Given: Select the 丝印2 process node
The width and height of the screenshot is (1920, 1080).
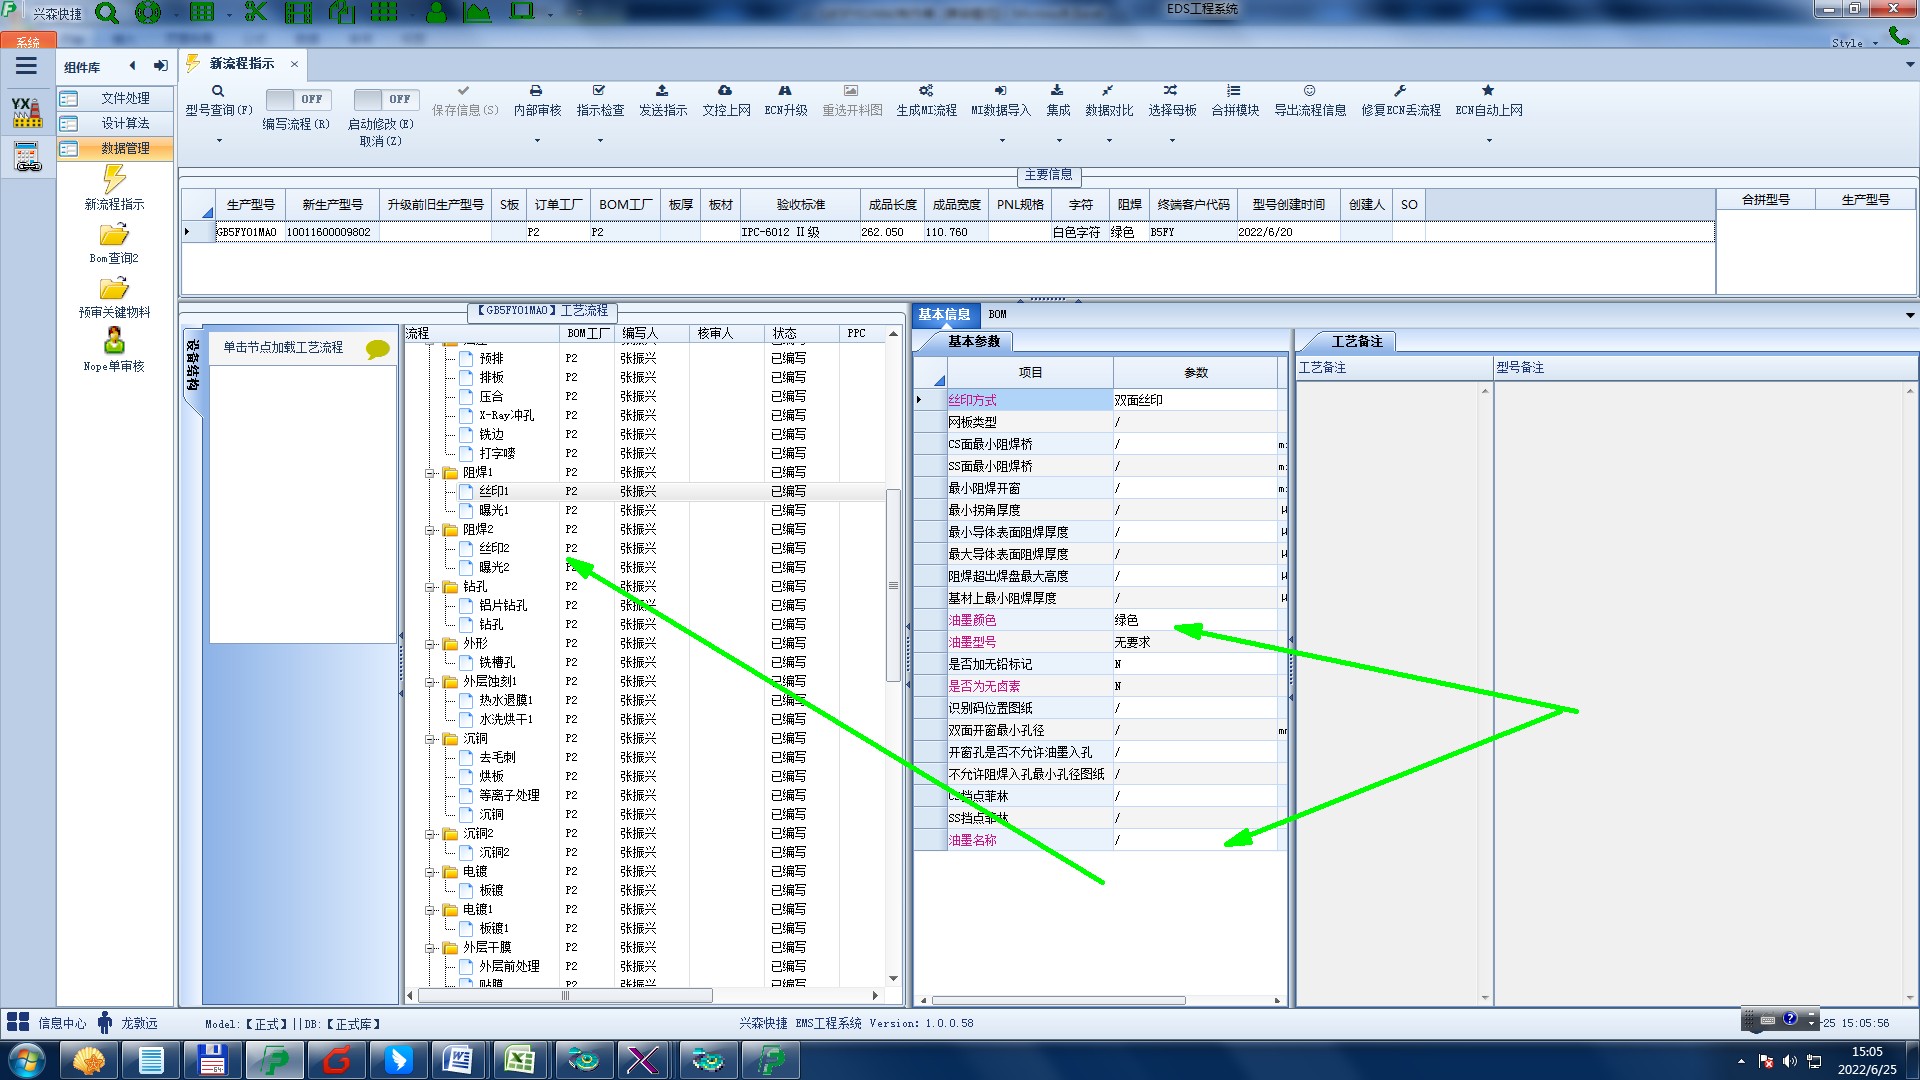Looking at the screenshot, I should point(494,548).
